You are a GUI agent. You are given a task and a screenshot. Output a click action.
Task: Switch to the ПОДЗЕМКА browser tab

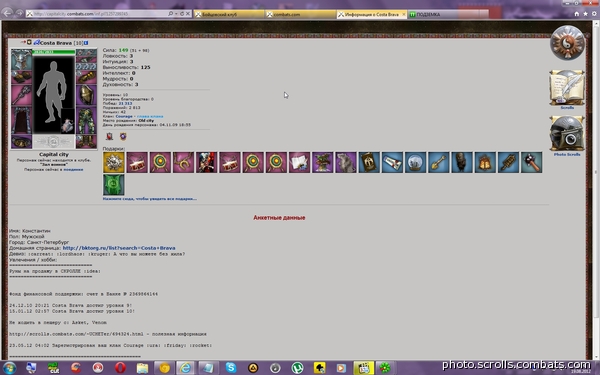[448, 14]
